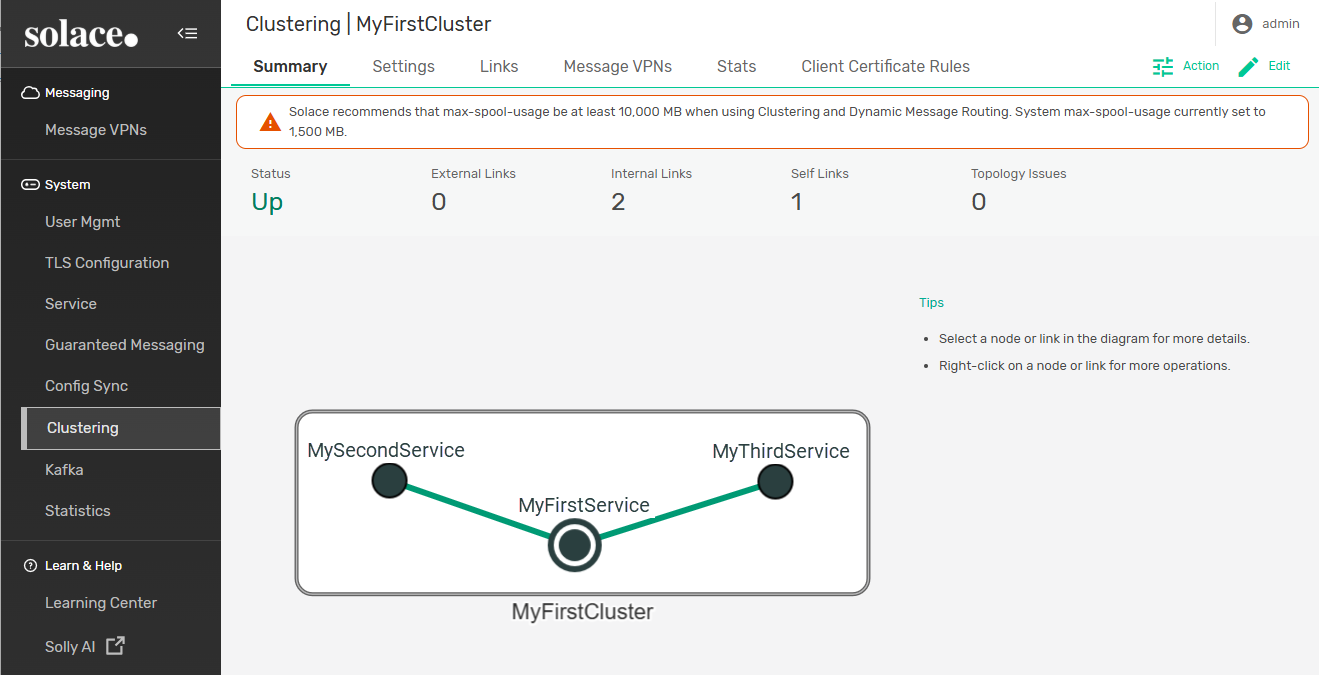Image resolution: width=1319 pixels, height=675 pixels.
Task: Open the Links tab
Action: (499, 67)
